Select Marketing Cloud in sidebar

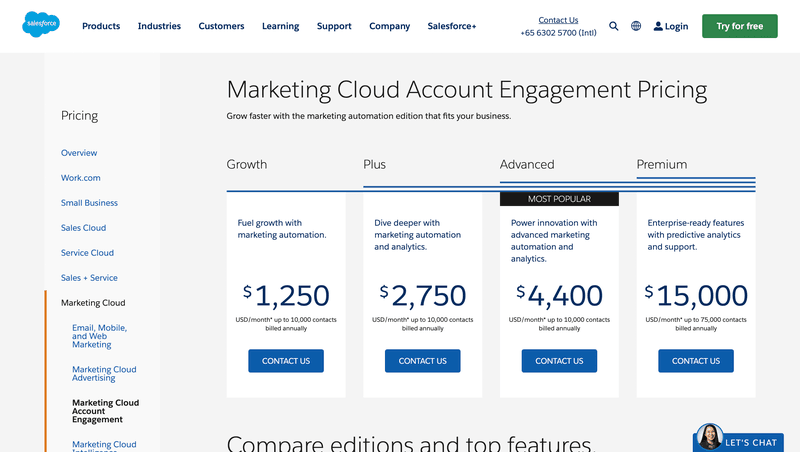(x=93, y=303)
